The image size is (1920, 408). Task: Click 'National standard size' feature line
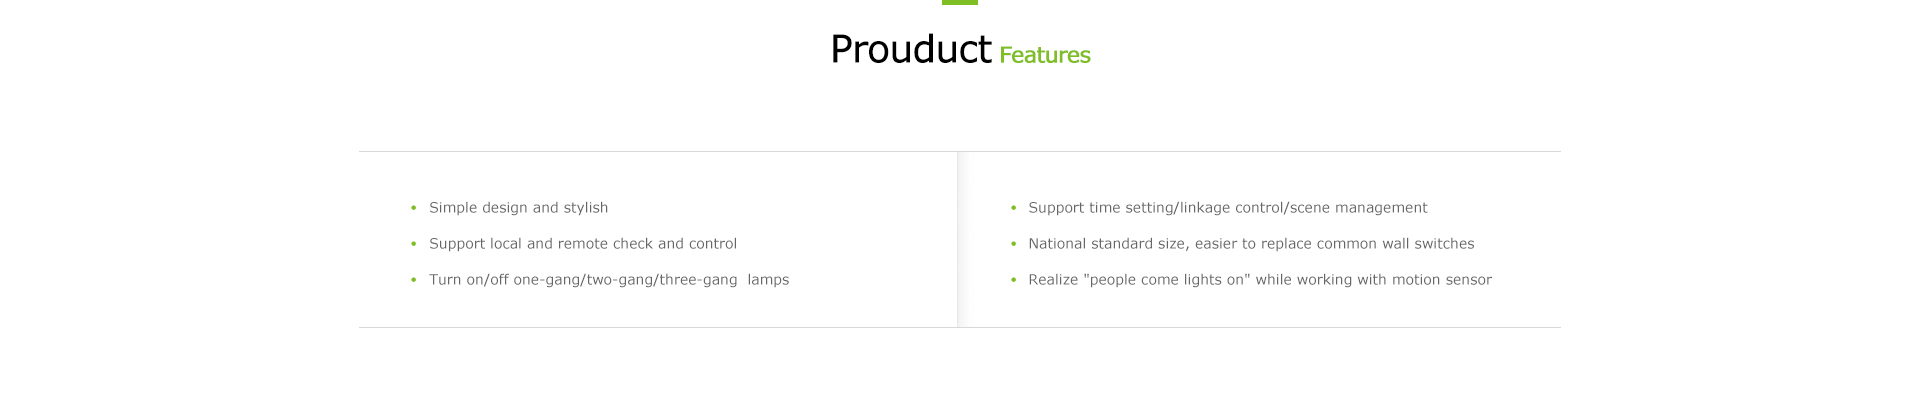(1251, 244)
